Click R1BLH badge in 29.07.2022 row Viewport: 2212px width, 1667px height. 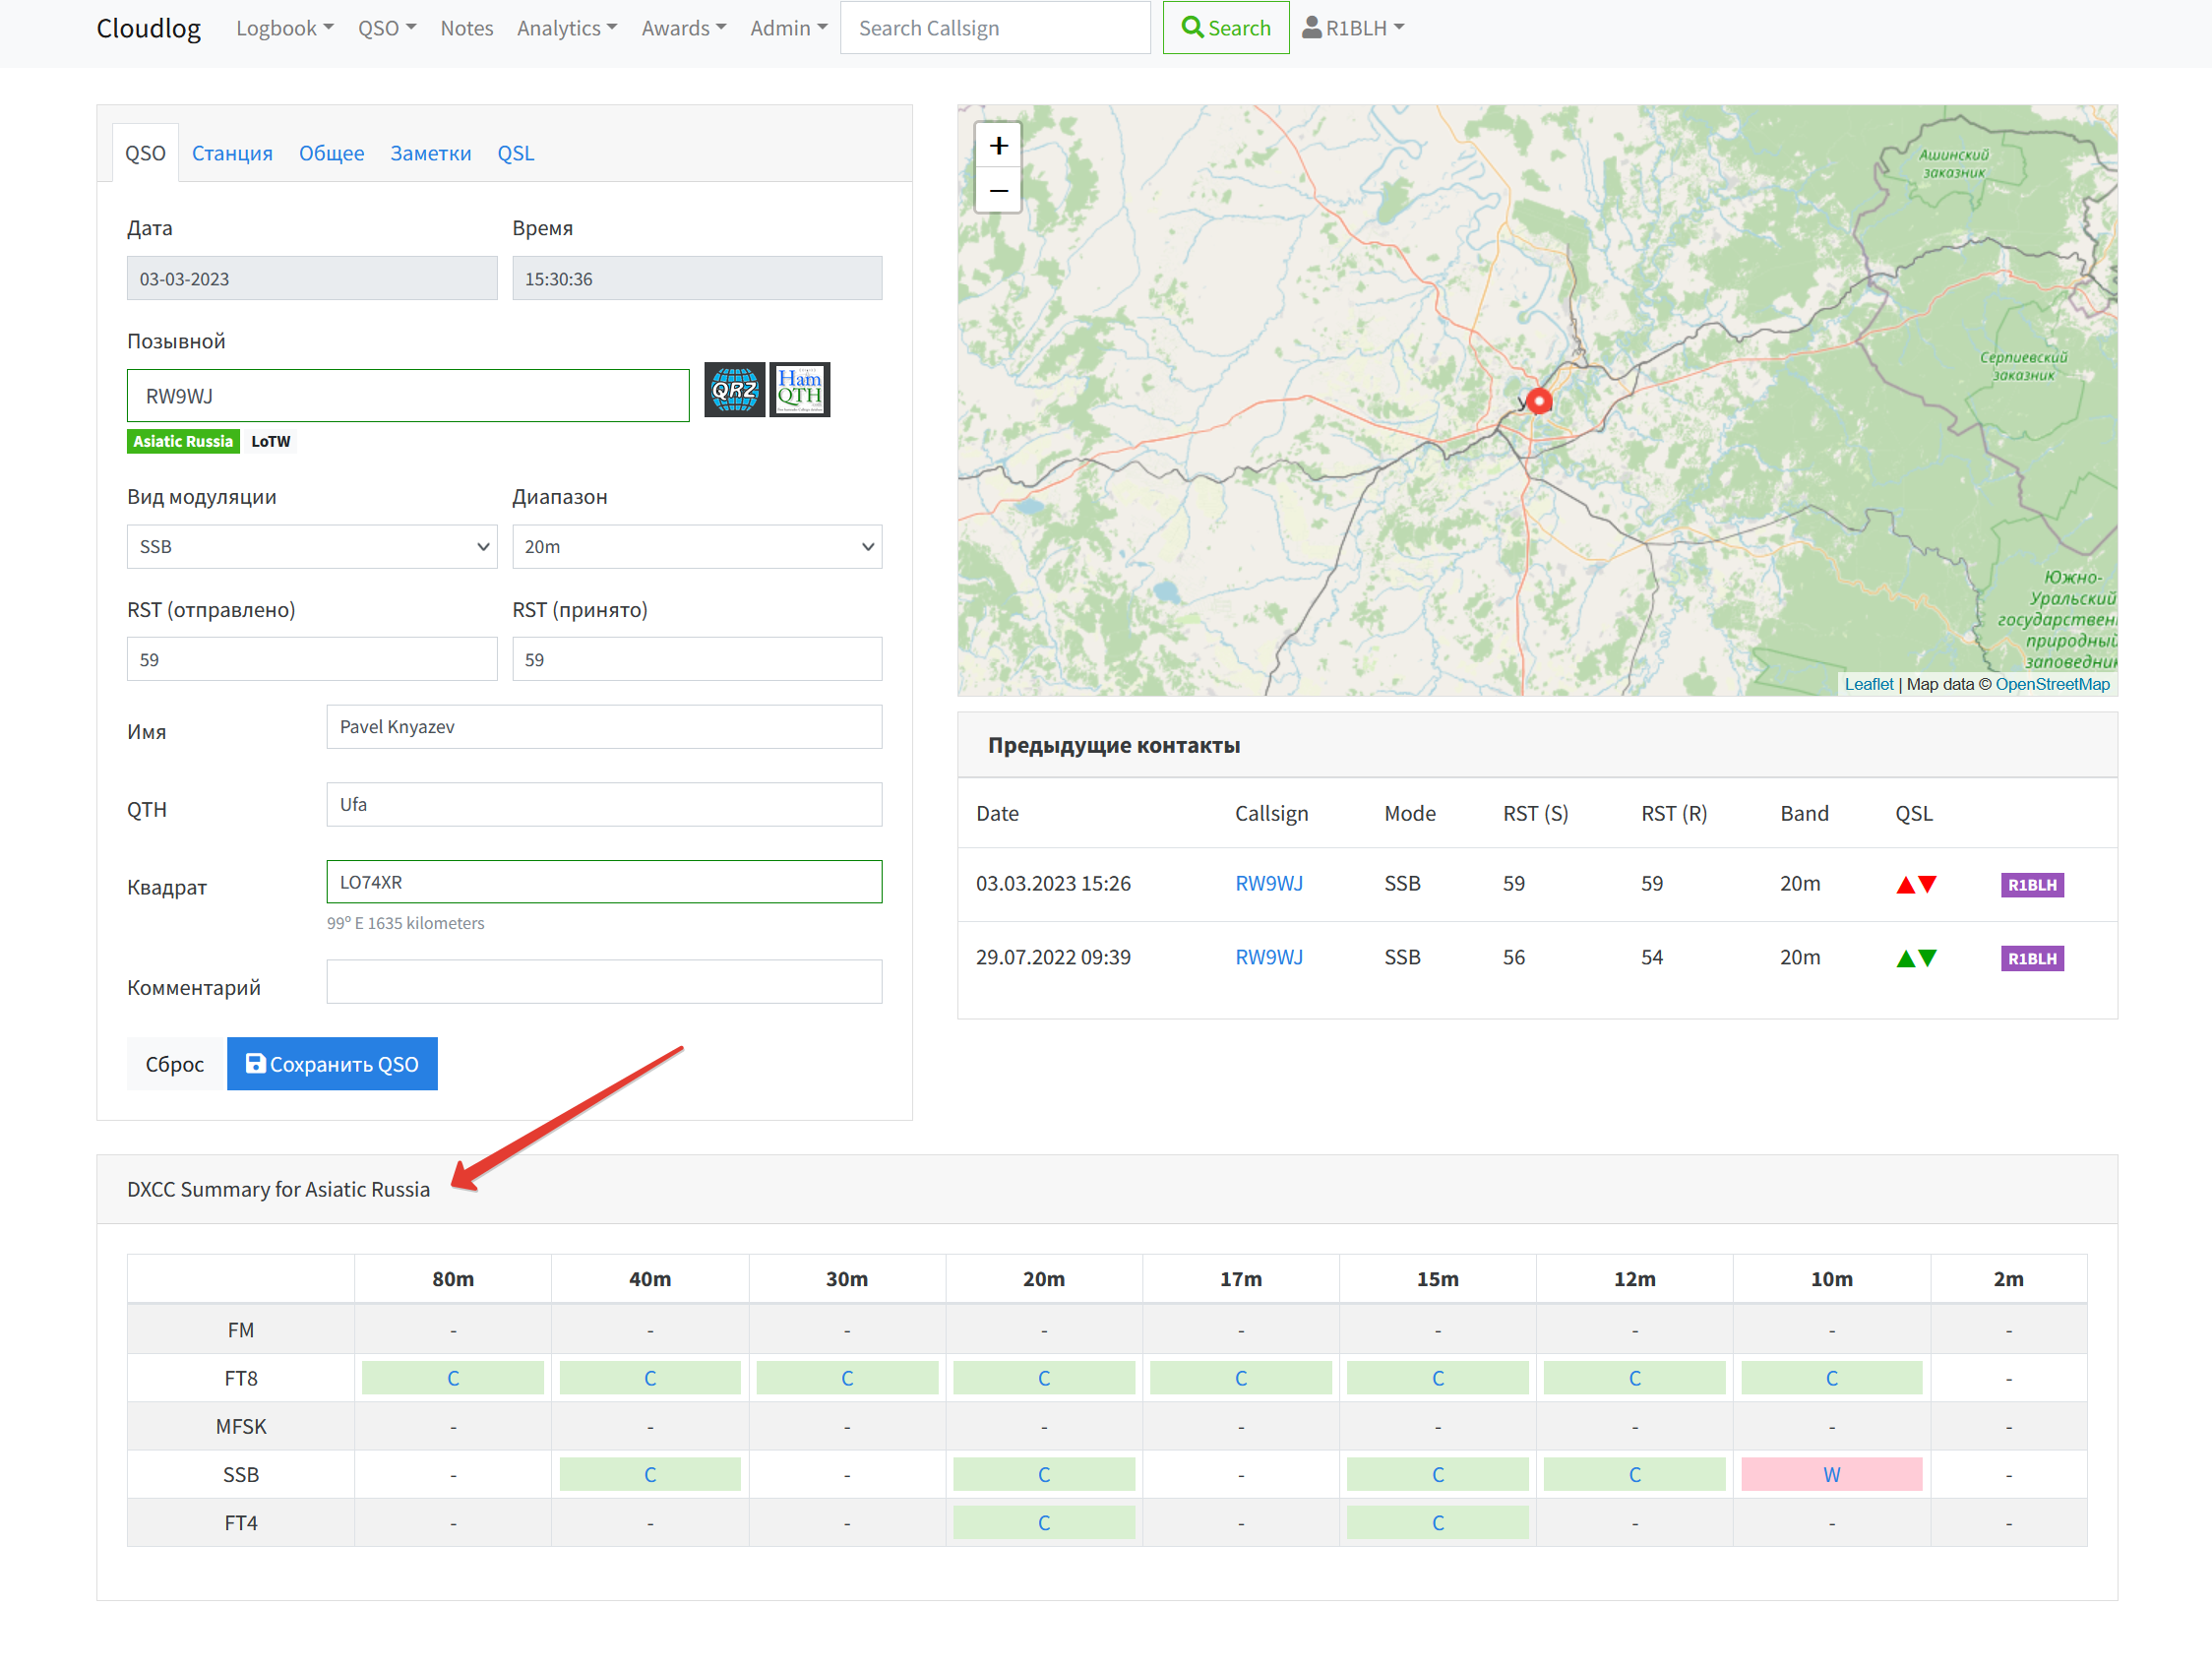coord(2032,959)
